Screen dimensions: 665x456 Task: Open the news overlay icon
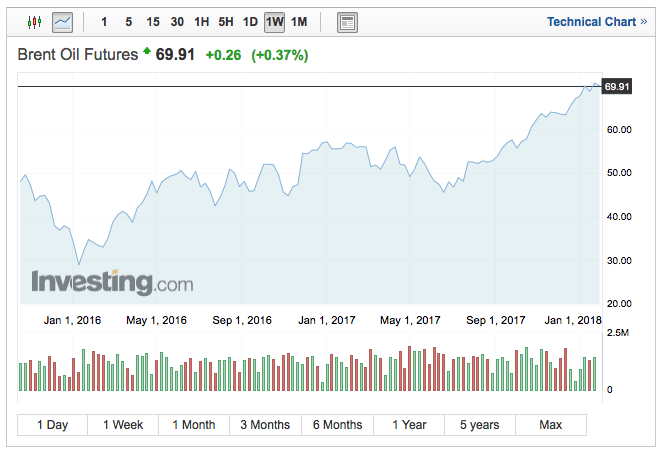[347, 21]
